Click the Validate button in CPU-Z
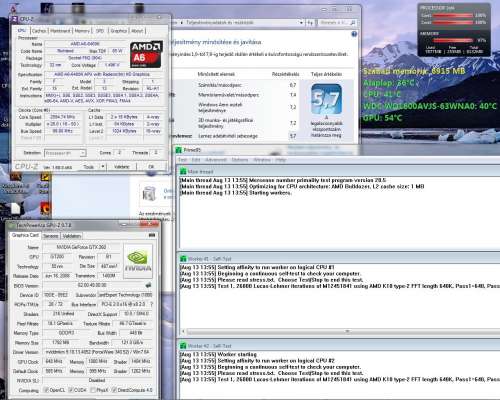This screenshot has width=500, height=400. 122,167
